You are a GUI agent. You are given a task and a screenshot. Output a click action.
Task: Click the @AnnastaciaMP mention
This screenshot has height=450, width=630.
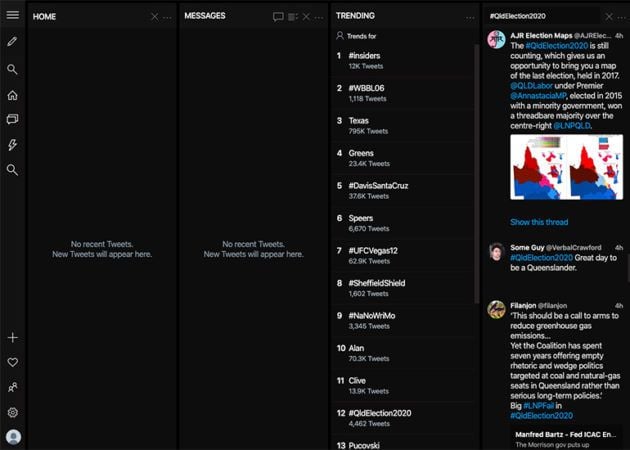[x=538, y=96]
